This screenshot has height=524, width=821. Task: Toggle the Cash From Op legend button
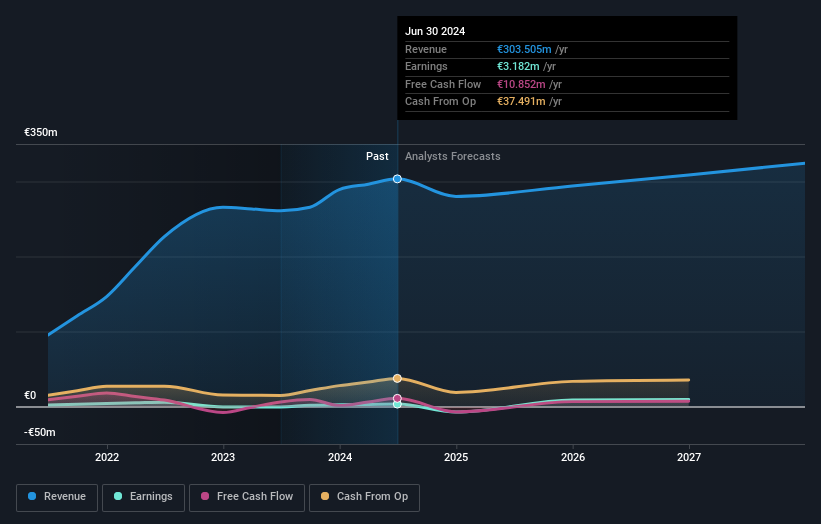pos(364,497)
